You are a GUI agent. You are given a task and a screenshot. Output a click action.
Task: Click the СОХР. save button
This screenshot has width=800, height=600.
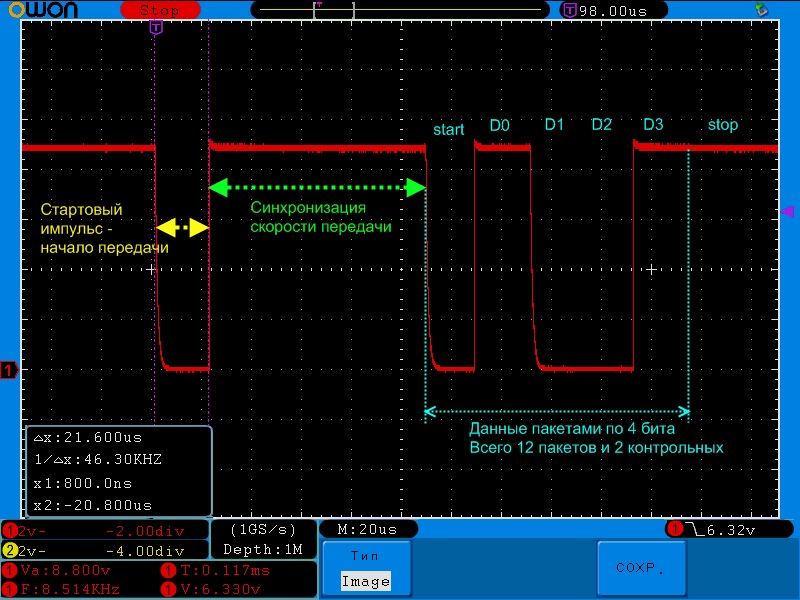coord(641,568)
